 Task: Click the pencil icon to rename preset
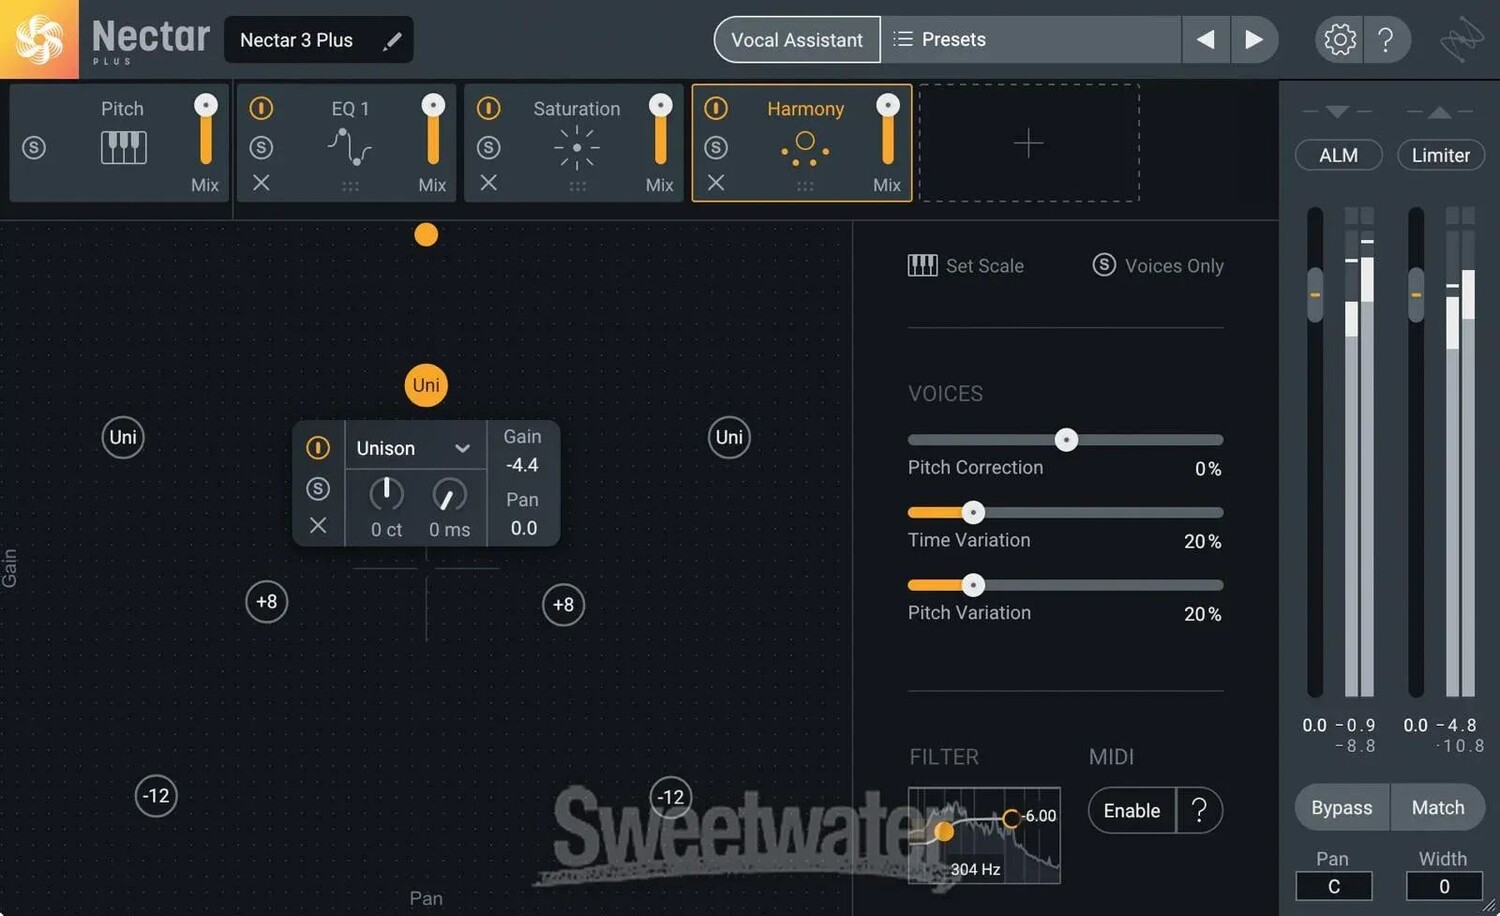coord(392,41)
